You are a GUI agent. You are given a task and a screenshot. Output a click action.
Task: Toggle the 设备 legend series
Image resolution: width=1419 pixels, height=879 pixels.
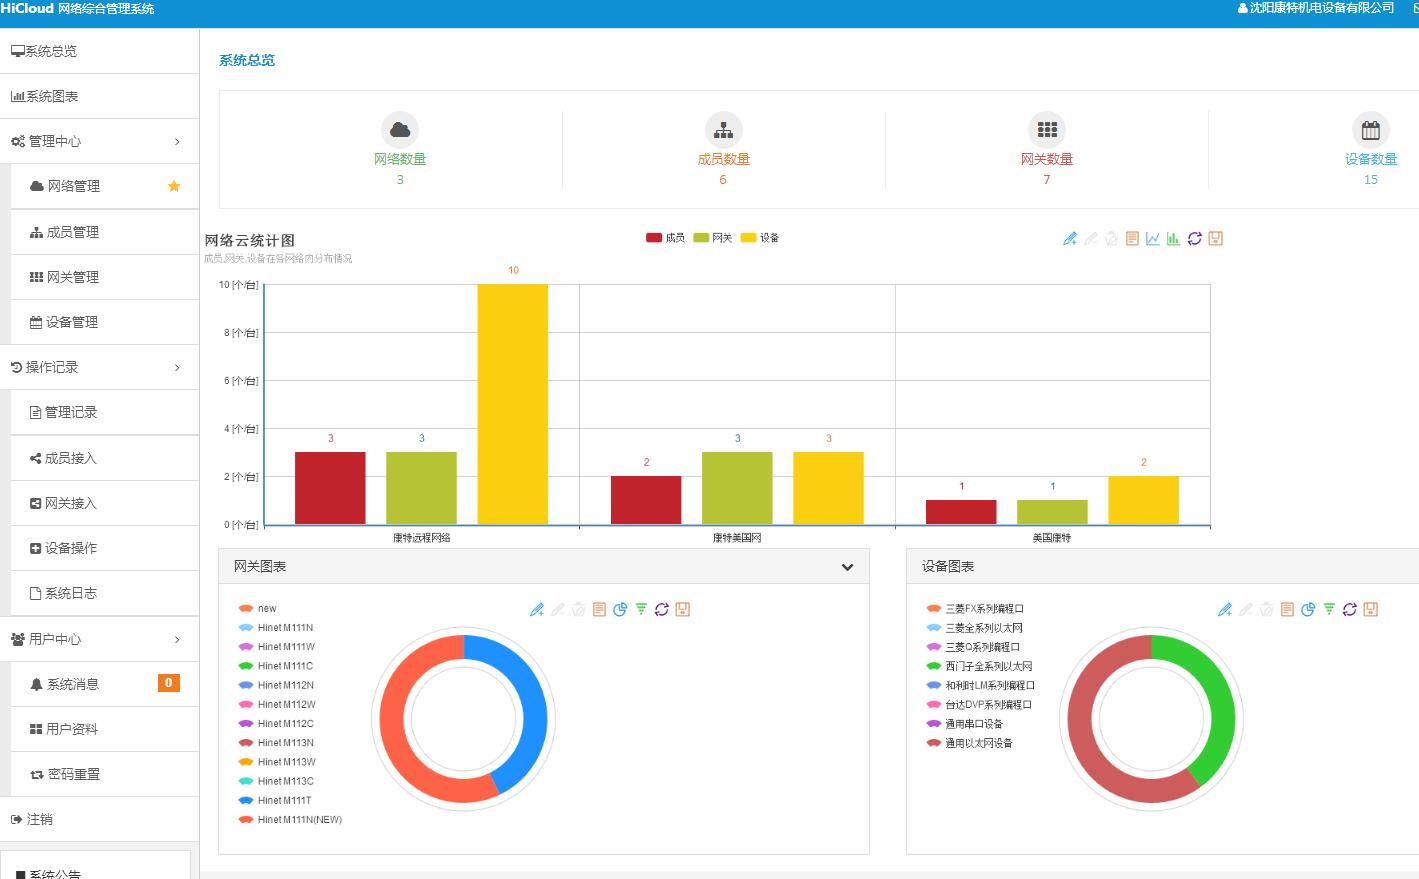click(x=760, y=238)
